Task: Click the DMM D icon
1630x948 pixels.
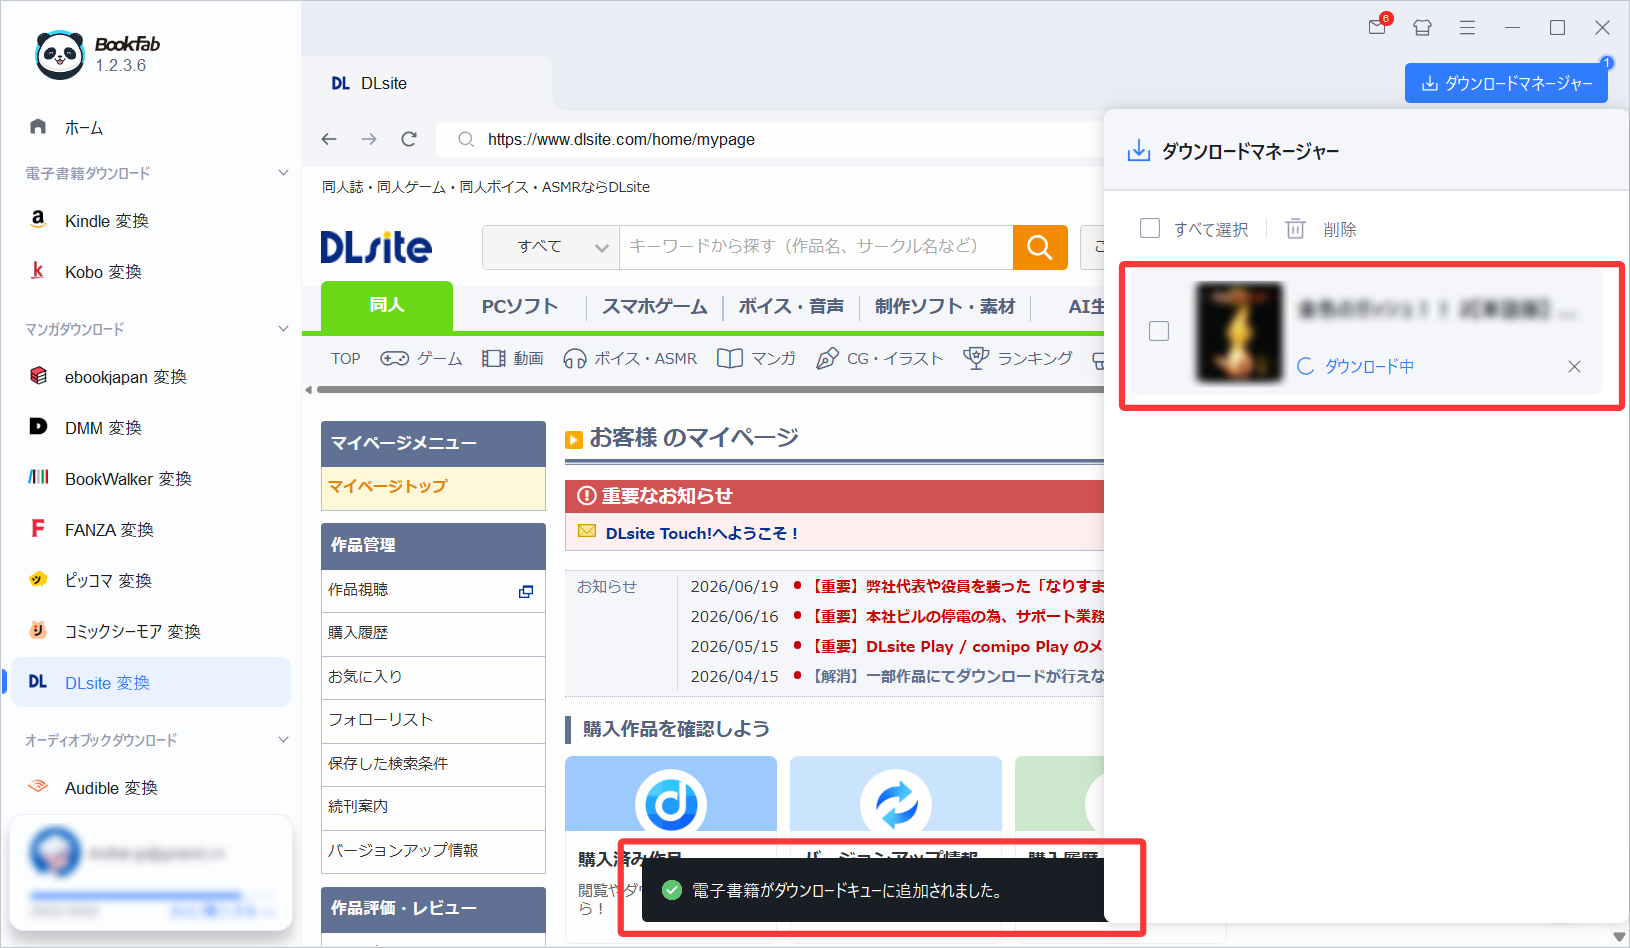Action: point(38,427)
